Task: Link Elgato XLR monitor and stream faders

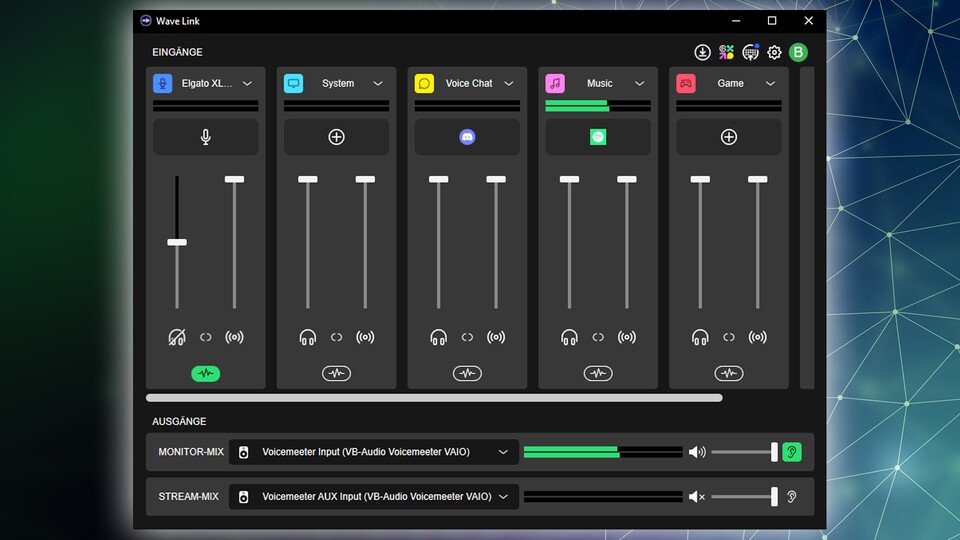Action: (x=206, y=337)
